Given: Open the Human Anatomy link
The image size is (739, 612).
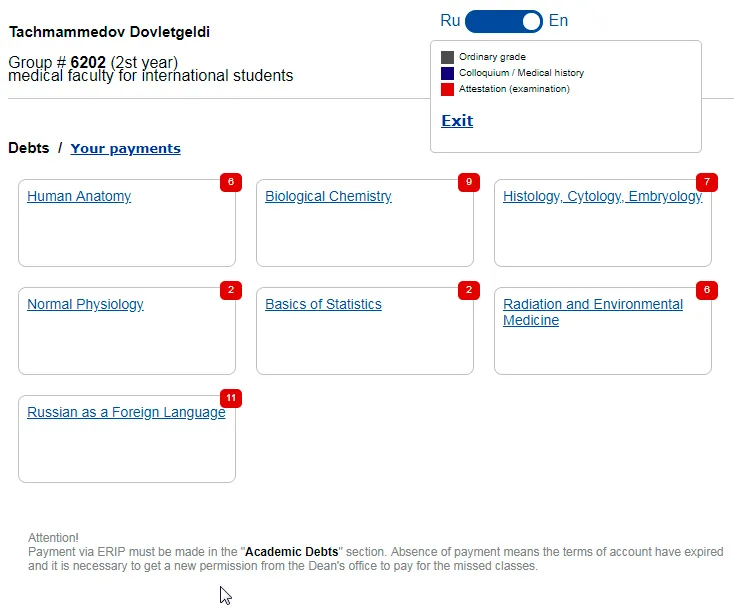Looking at the screenshot, I should pos(79,197).
